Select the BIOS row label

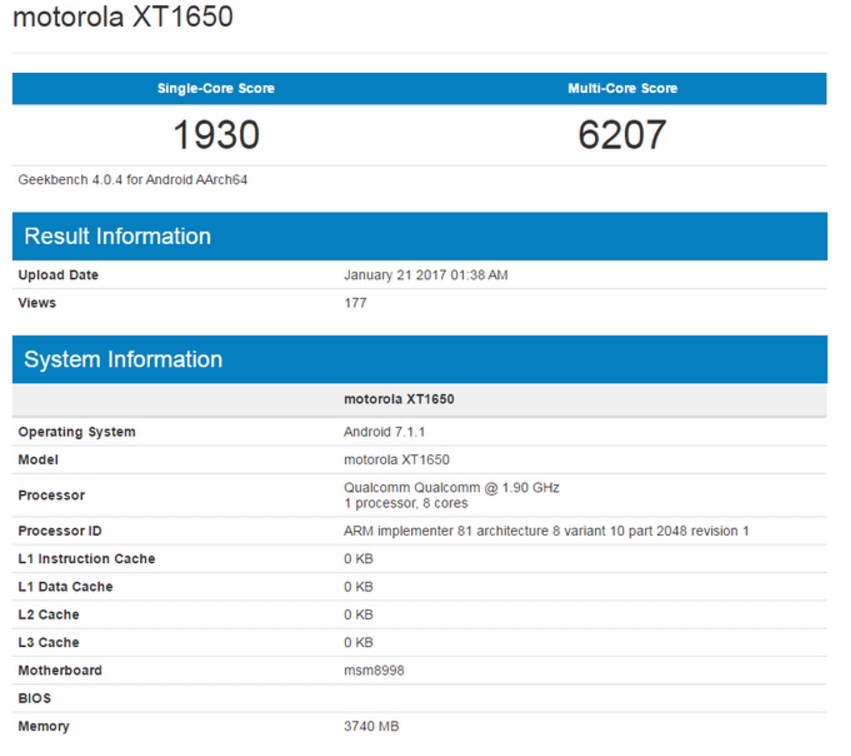[34, 698]
